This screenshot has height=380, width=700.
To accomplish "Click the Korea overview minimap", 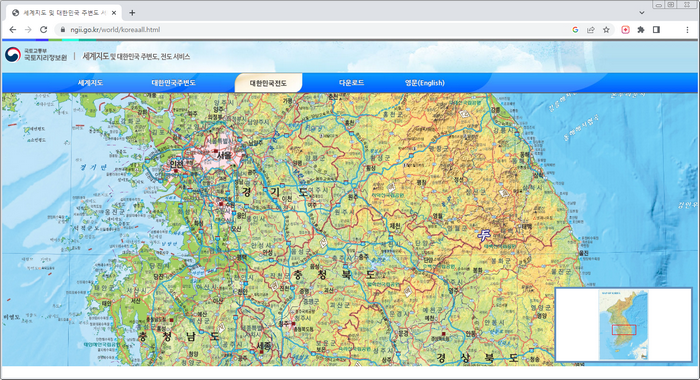I will [x=623, y=325].
